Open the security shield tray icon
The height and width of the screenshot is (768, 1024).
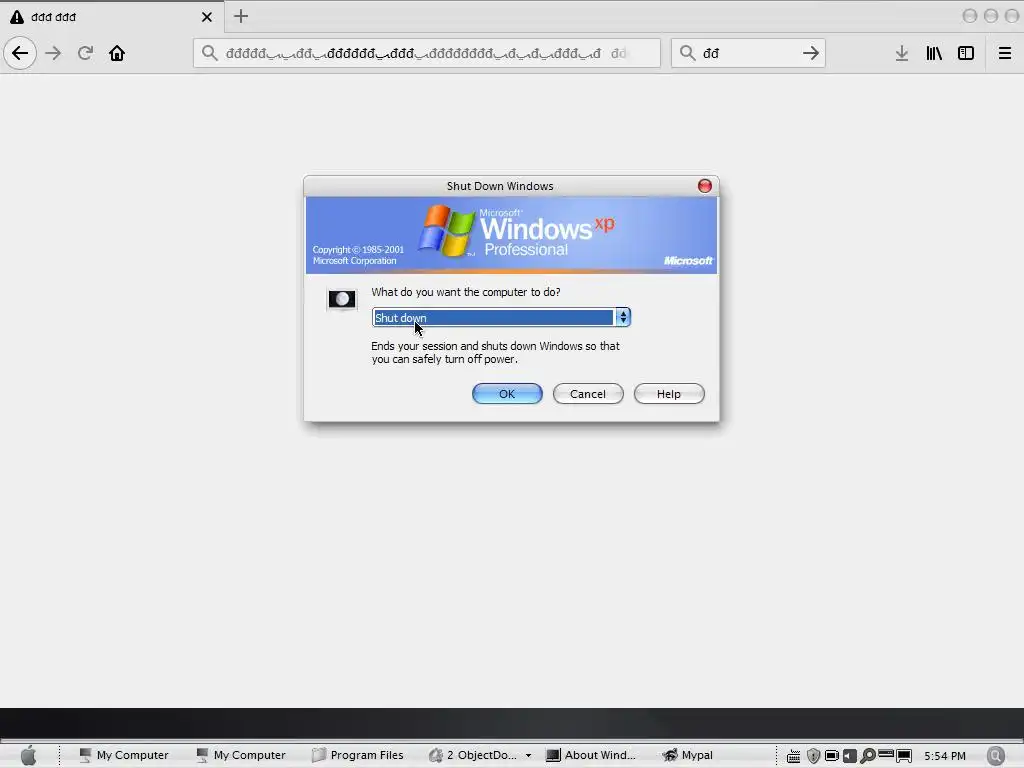tap(813, 756)
